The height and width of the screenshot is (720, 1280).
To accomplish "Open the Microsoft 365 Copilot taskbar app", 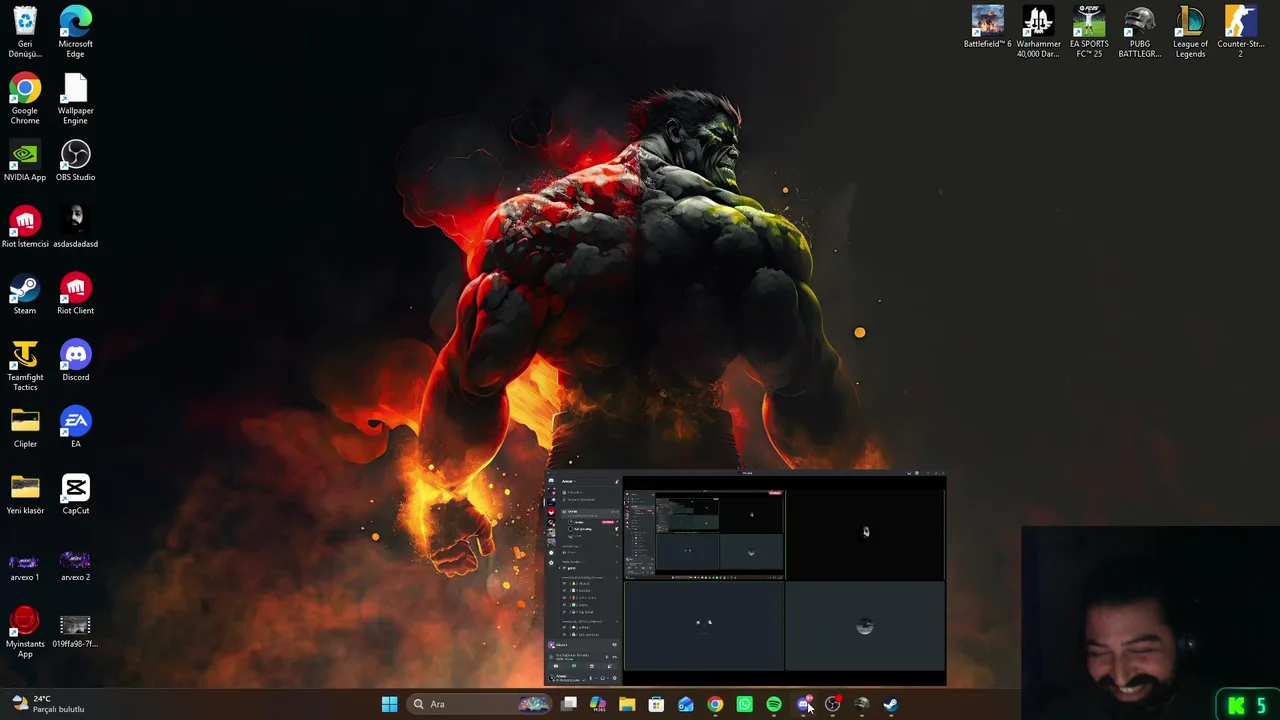I will pos(598,704).
